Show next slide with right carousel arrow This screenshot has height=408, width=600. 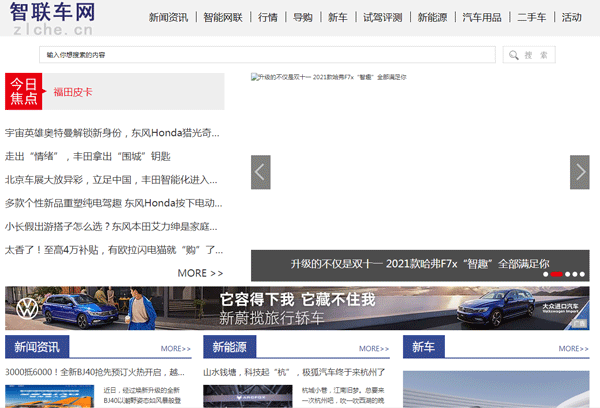[580, 172]
